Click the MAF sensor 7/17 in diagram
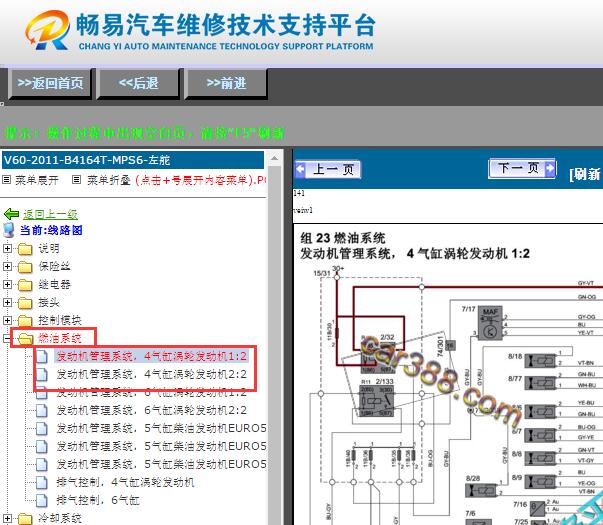603x525 pixels. pos(490,323)
